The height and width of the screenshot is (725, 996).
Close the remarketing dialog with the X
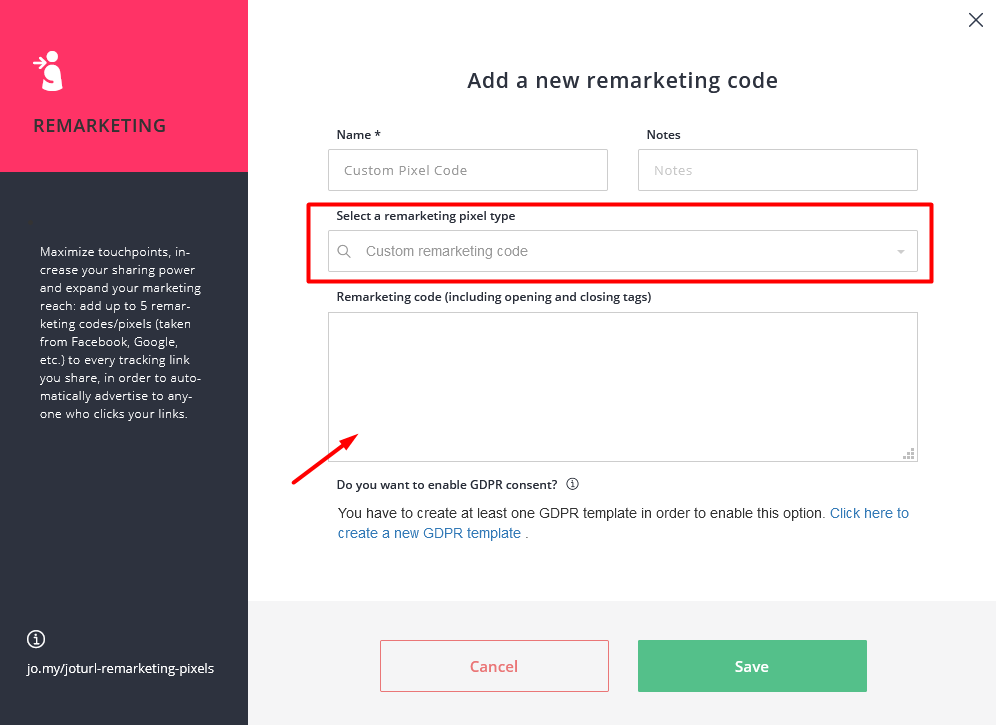click(976, 20)
